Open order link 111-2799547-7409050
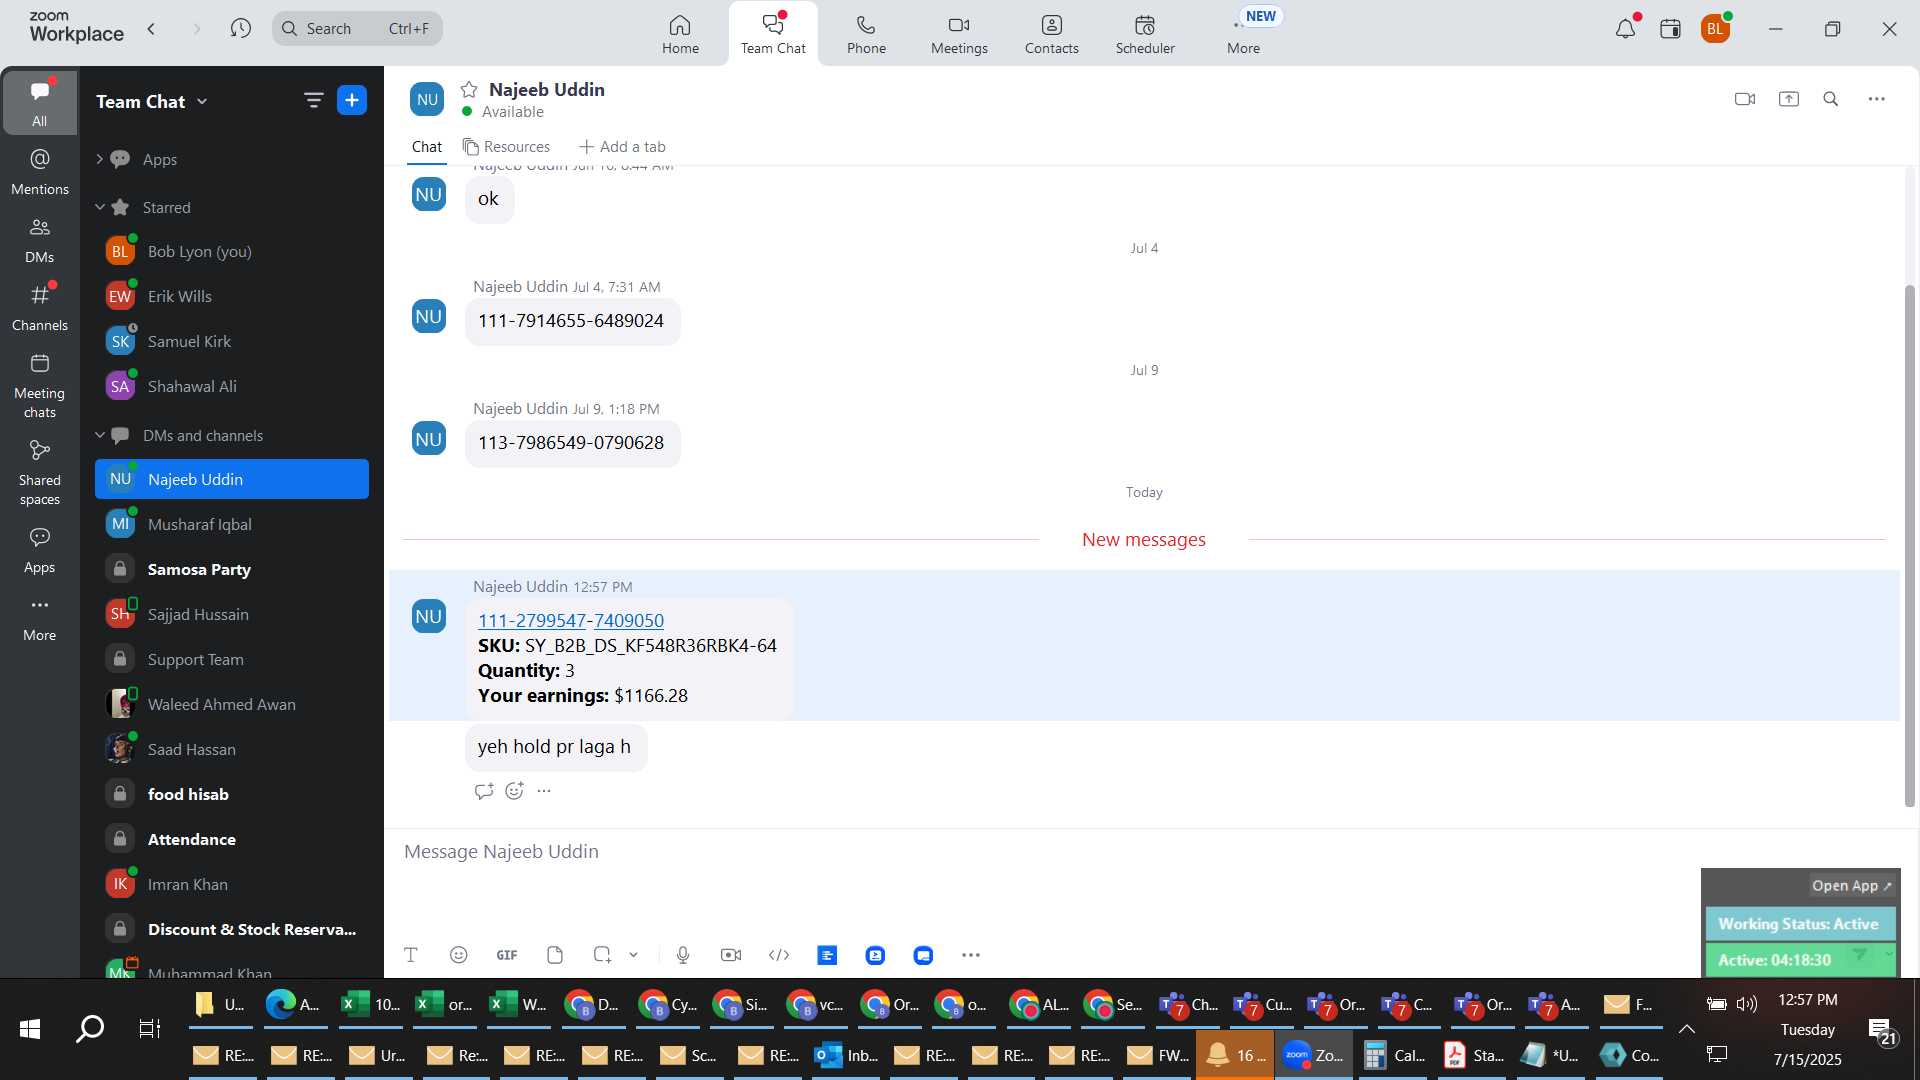1920x1080 pixels. click(x=571, y=620)
